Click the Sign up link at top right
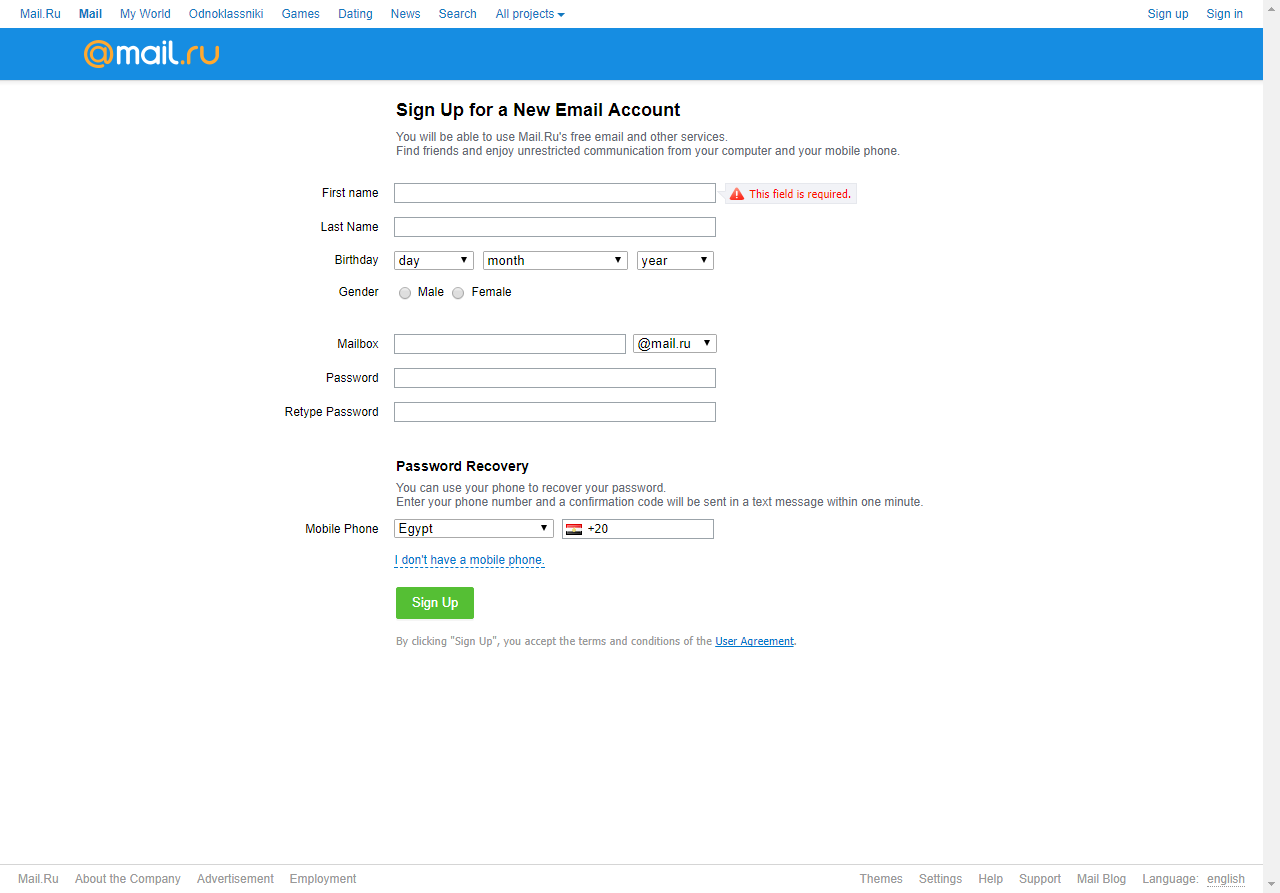The width and height of the screenshot is (1280, 893). [1168, 14]
